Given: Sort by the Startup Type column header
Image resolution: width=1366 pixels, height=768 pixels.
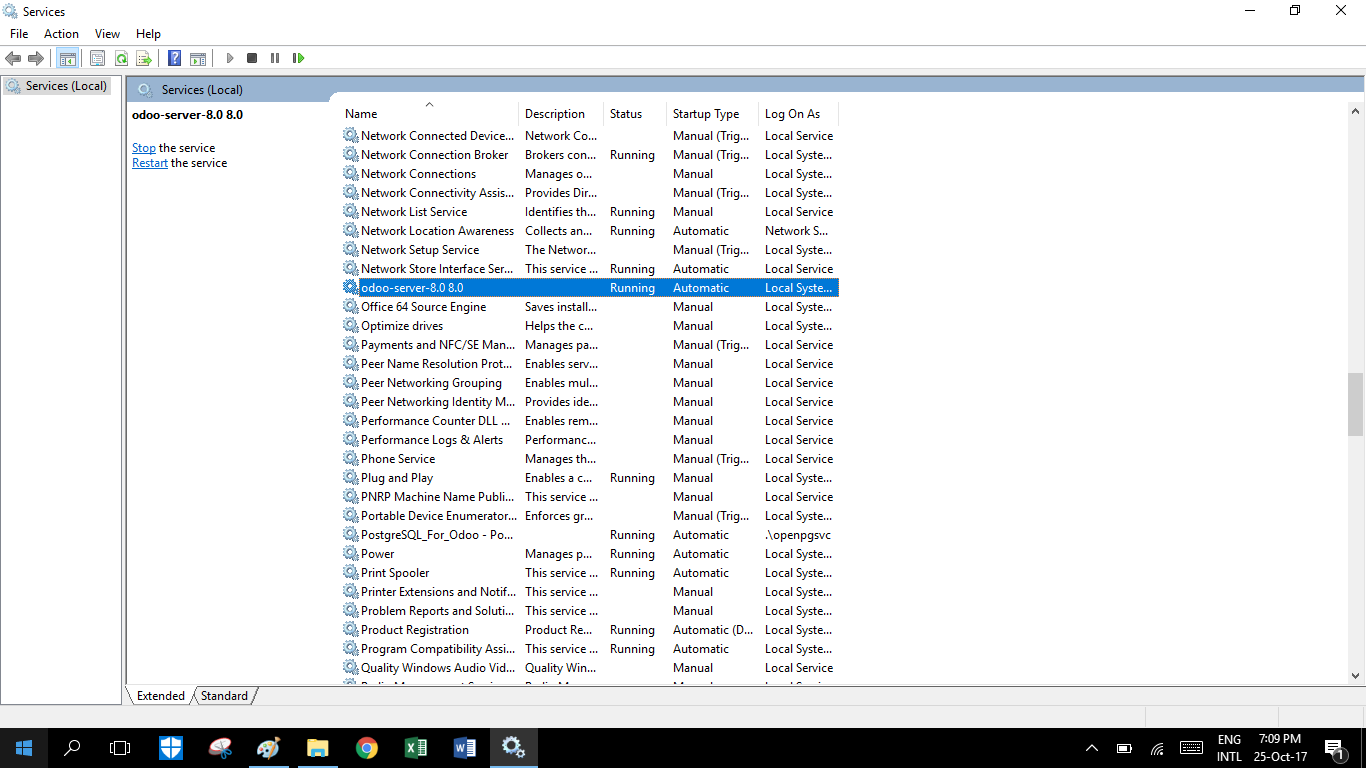Looking at the screenshot, I should tap(712, 114).
